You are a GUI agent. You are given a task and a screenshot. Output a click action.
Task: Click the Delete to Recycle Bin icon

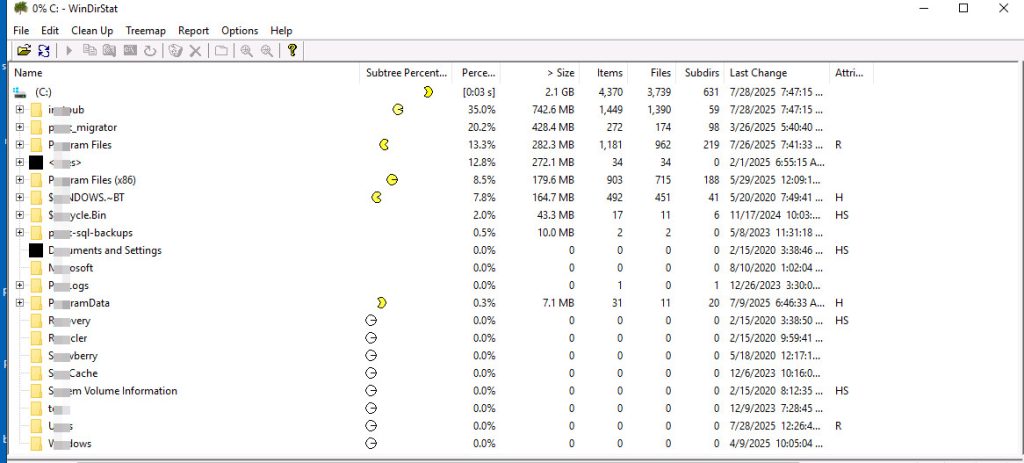click(175, 51)
